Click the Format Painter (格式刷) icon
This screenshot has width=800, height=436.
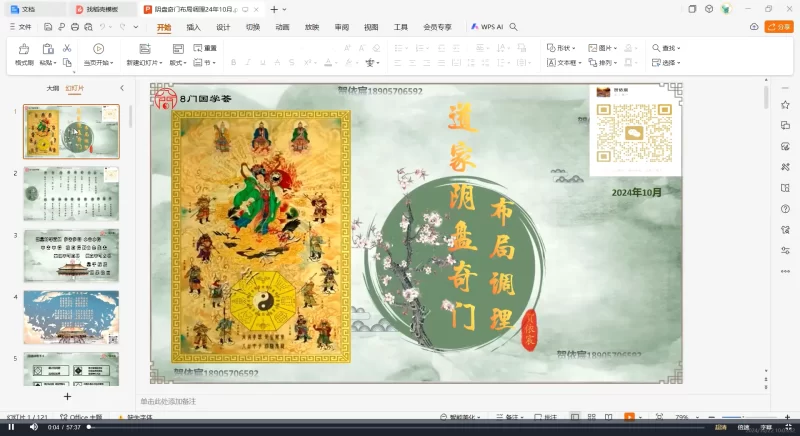tap(24, 49)
